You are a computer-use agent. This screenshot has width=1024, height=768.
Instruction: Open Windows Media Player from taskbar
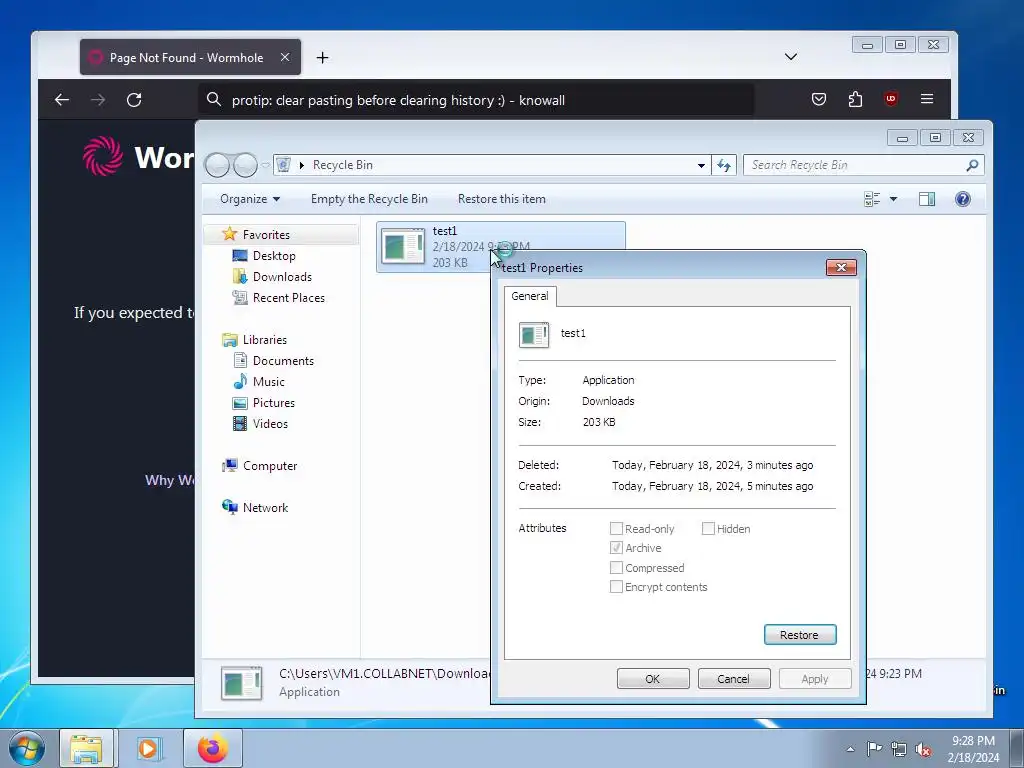coord(148,748)
